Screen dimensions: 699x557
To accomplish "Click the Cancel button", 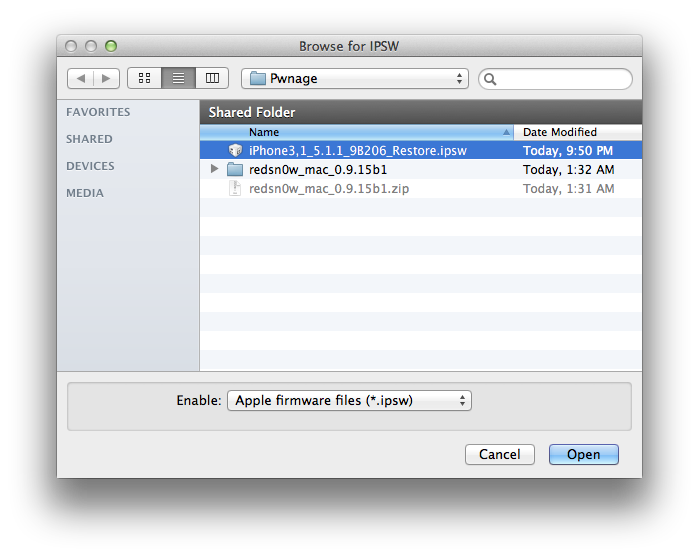I will click(500, 454).
